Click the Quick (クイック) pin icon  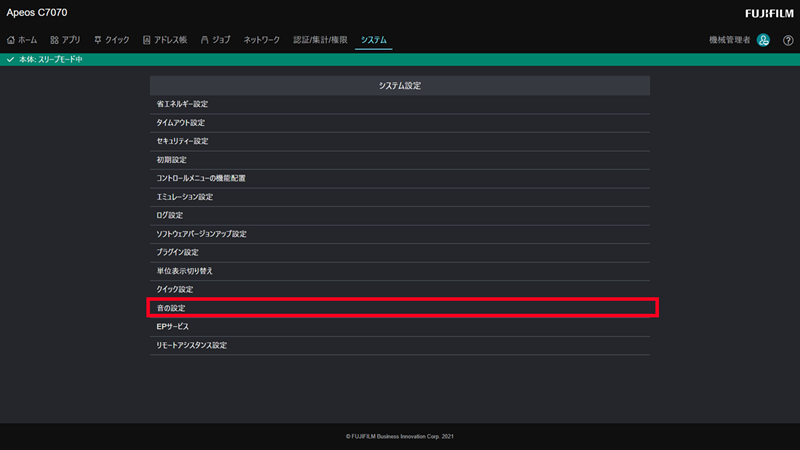(98, 40)
